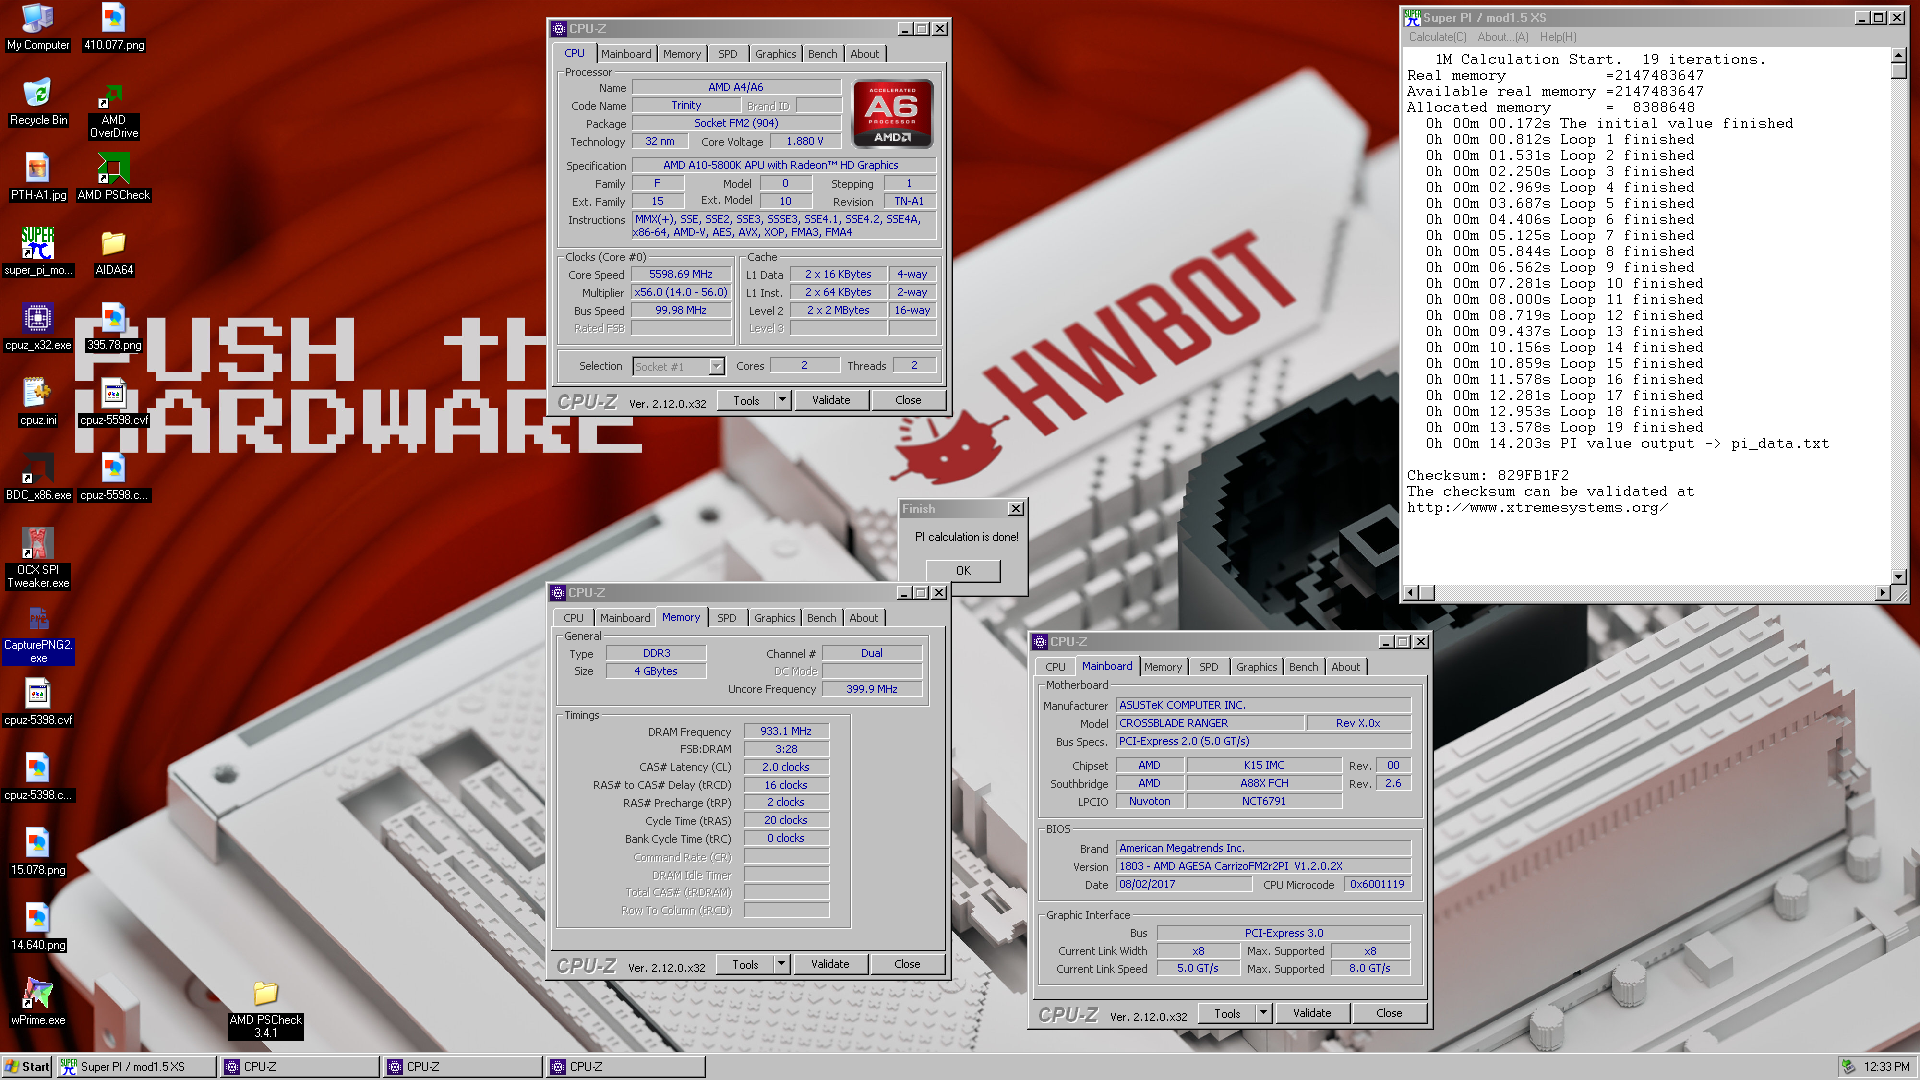Open the Socket #1 selection dropdown

(x=678, y=367)
